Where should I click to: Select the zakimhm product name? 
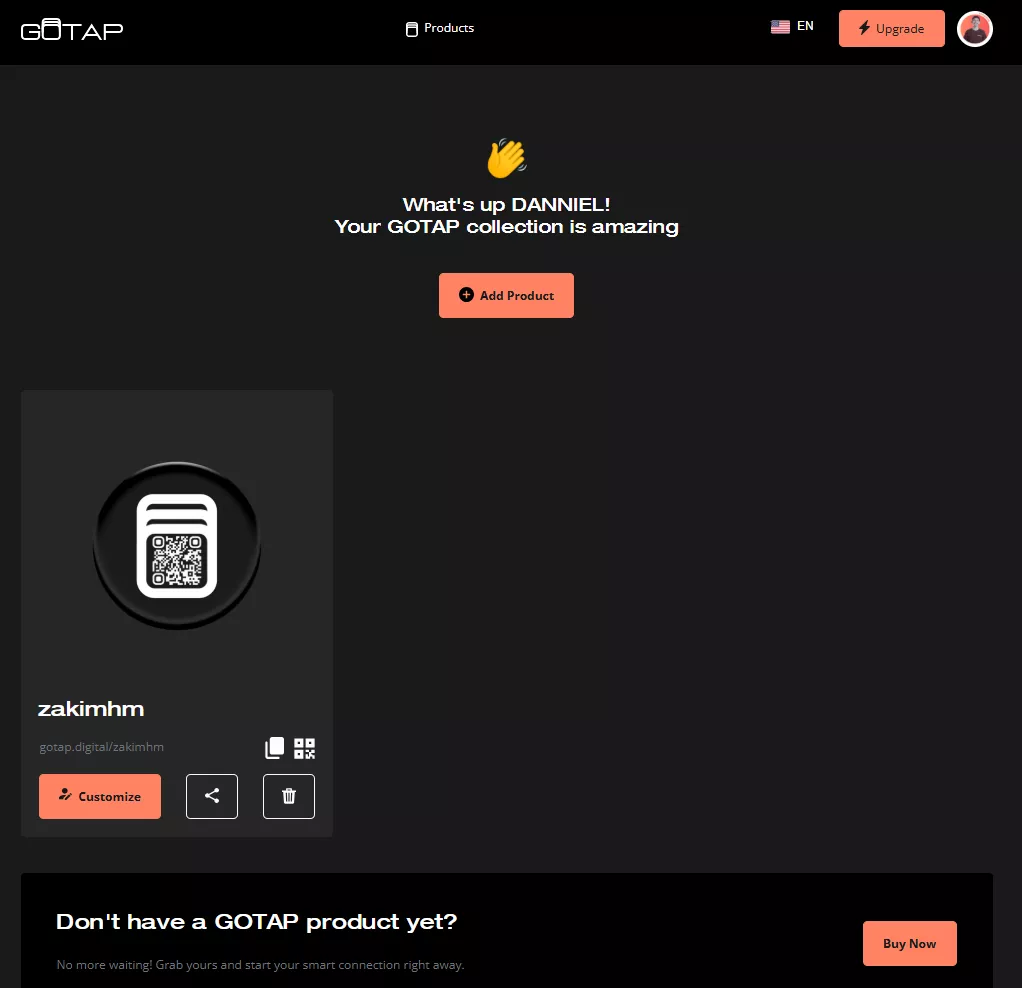point(91,709)
